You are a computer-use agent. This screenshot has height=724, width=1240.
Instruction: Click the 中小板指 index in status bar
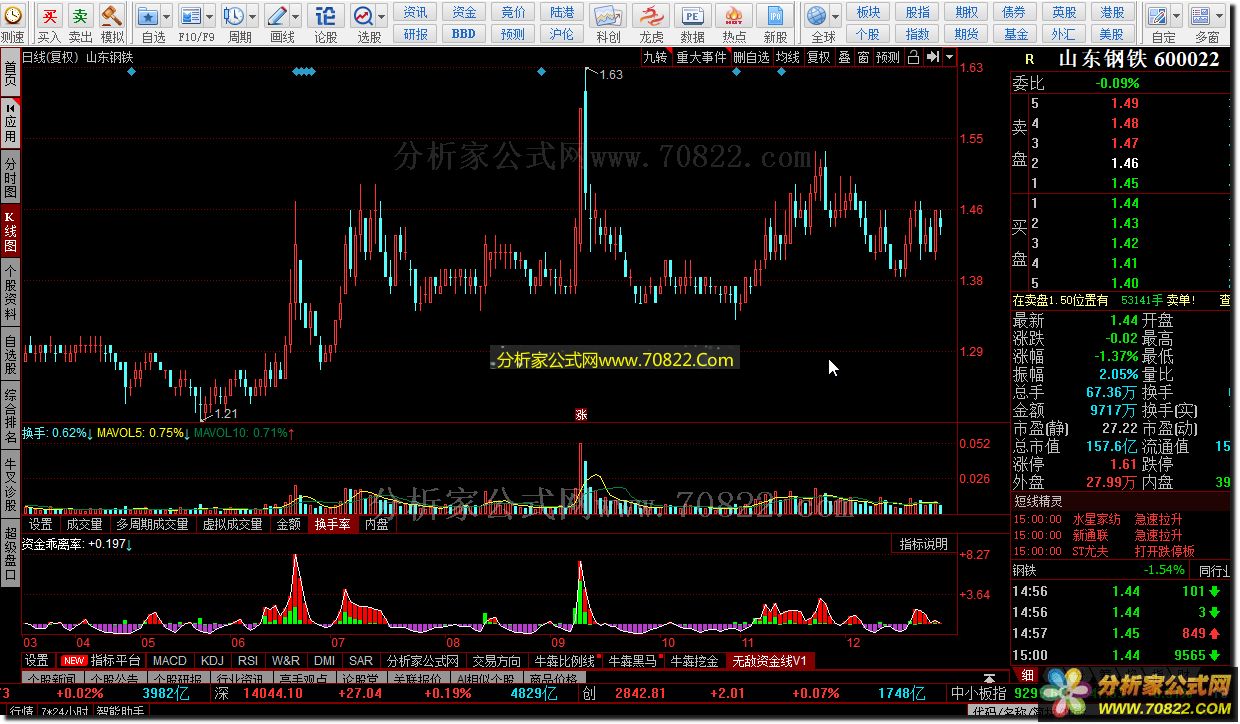(x=979, y=693)
